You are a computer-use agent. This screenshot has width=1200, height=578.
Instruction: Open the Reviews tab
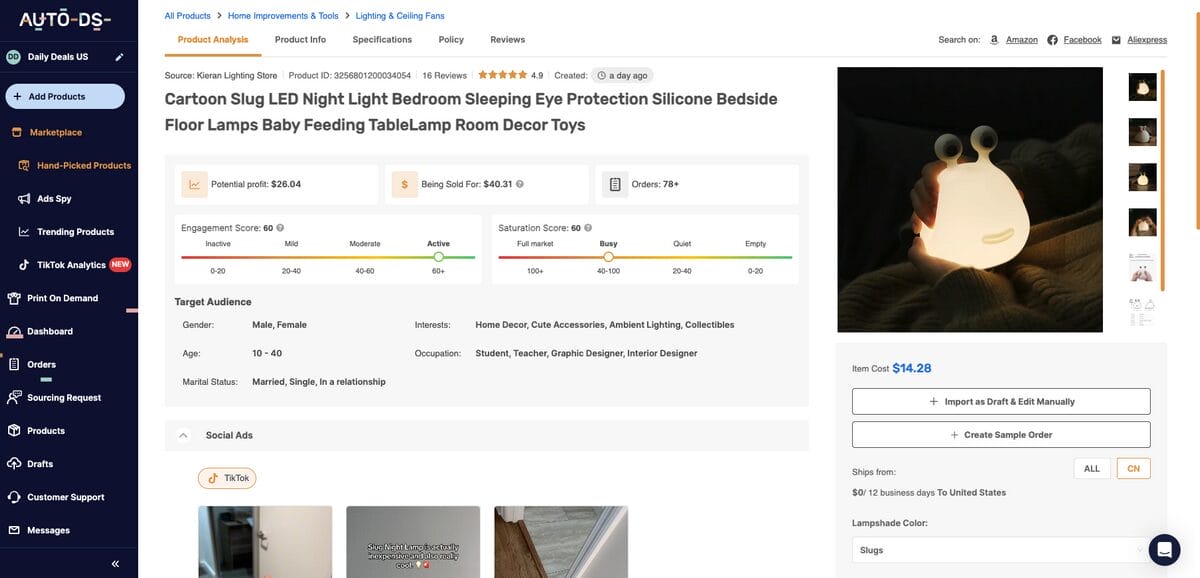[x=507, y=40]
